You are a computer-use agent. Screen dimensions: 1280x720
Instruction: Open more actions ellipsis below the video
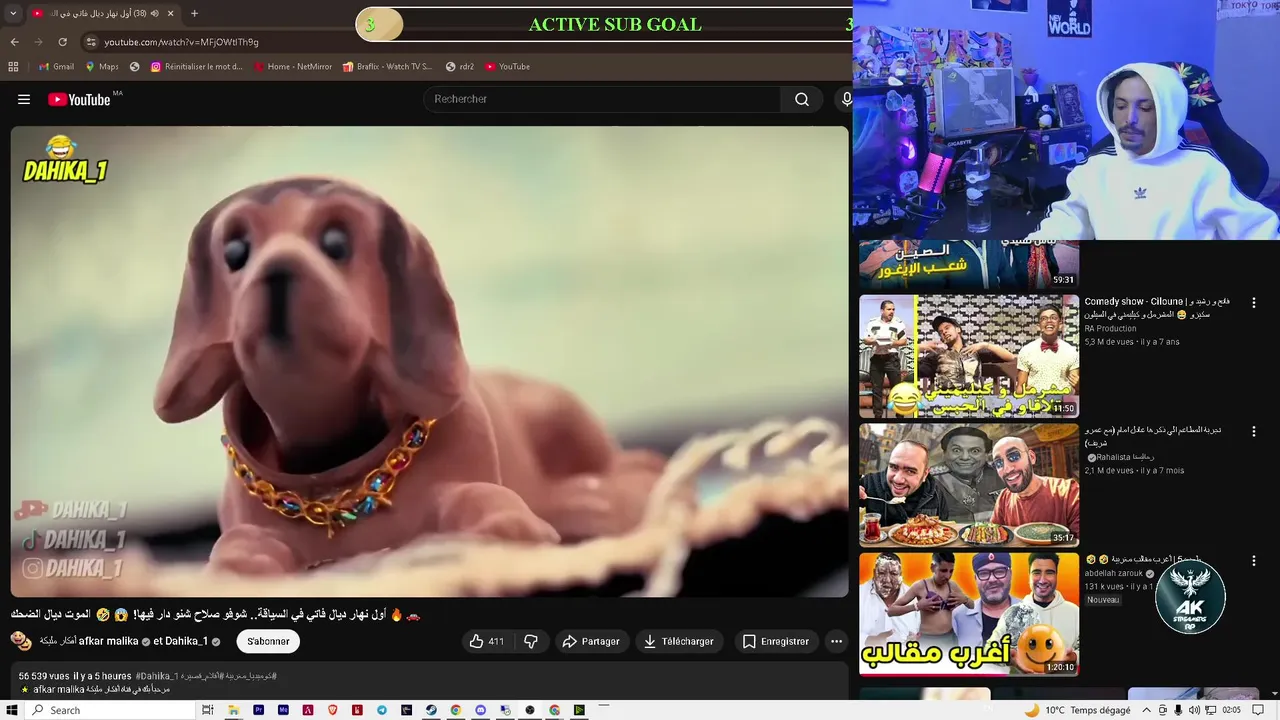[x=836, y=641]
